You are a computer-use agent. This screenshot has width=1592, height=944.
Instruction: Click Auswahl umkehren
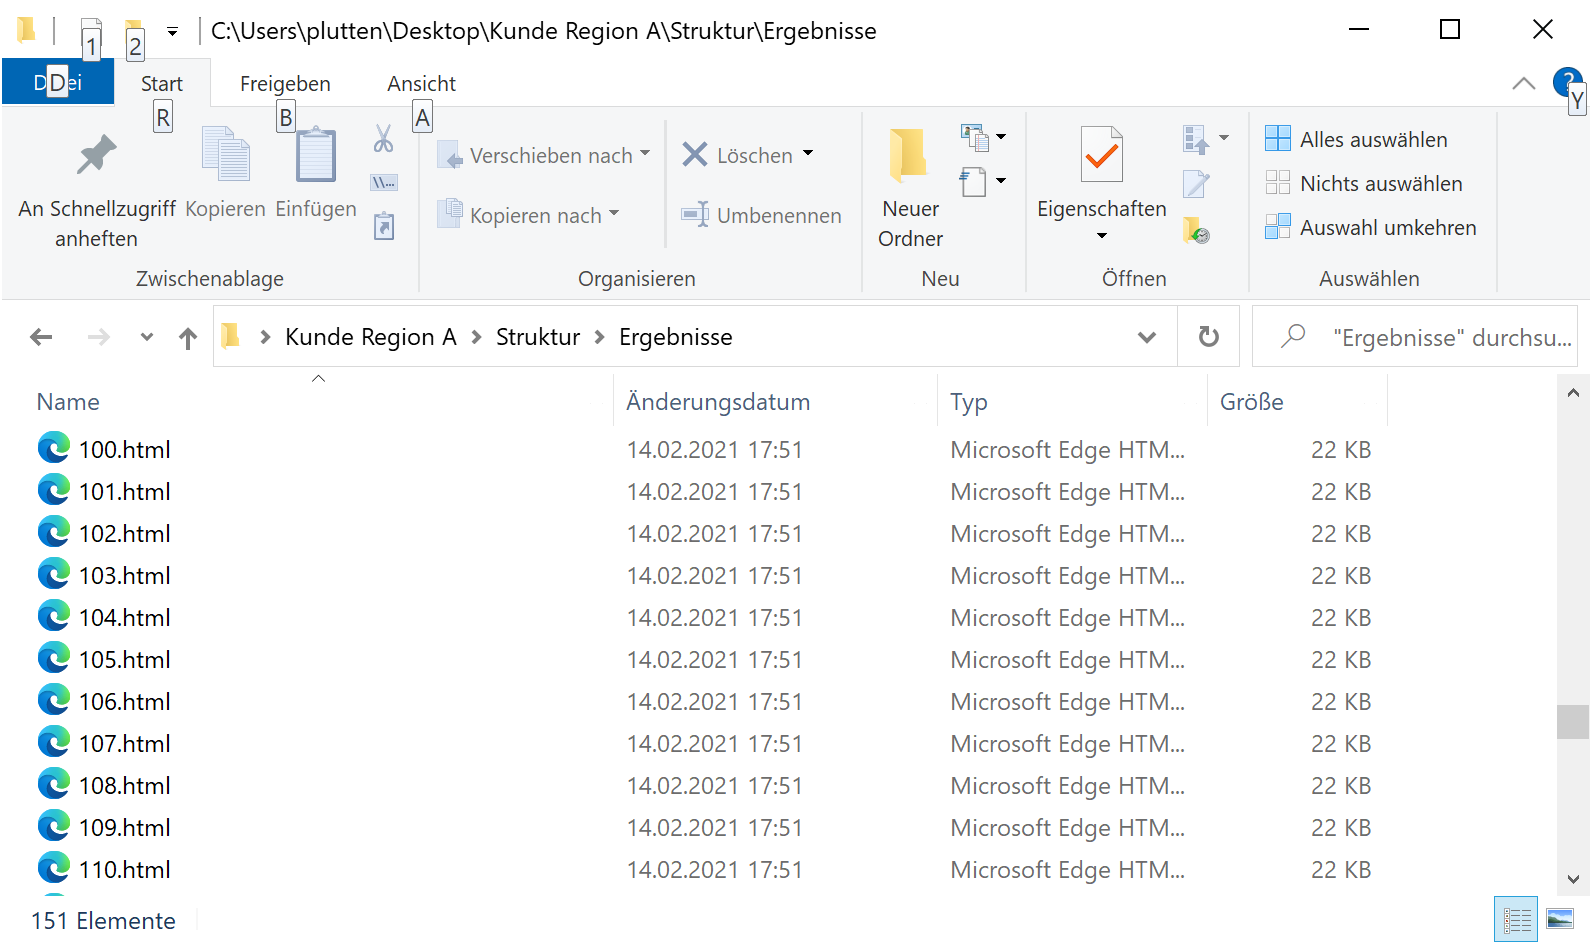[1371, 227]
